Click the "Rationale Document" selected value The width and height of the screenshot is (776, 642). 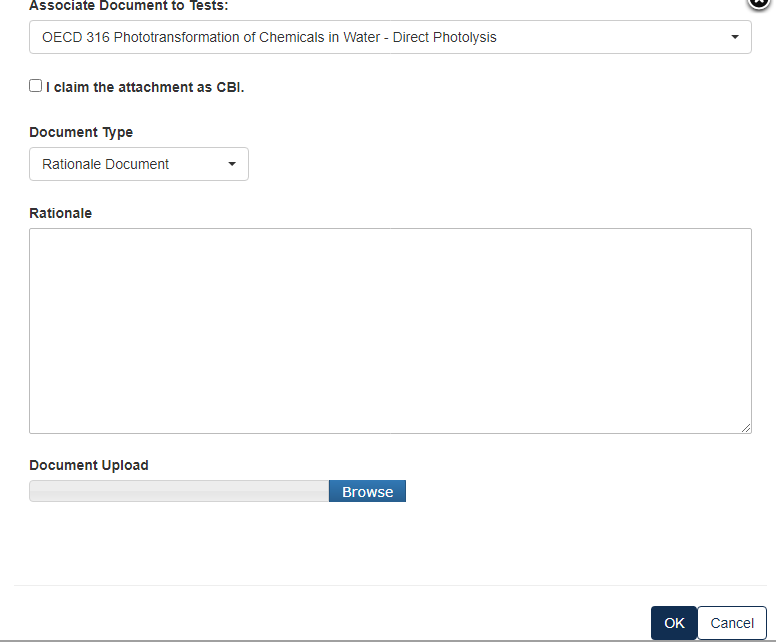tap(106, 164)
